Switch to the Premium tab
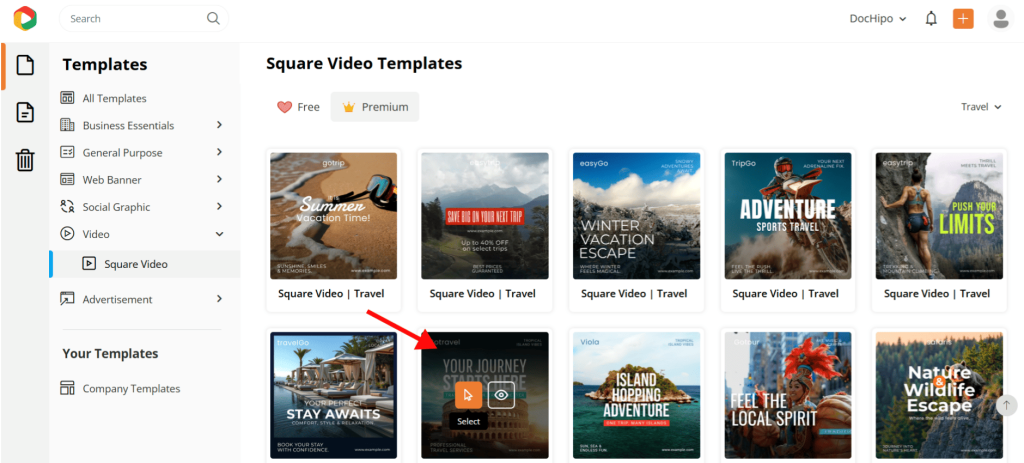This screenshot has width=1024, height=463. coord(375,107)
